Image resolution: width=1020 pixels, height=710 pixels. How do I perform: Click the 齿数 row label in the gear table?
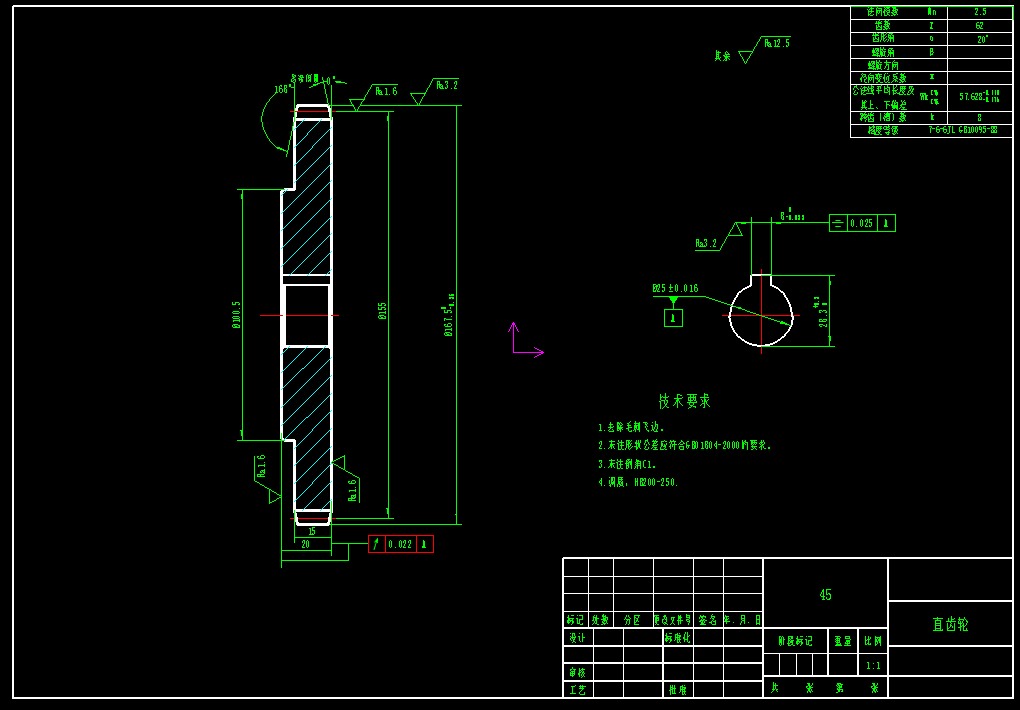(x=883, y=25)
